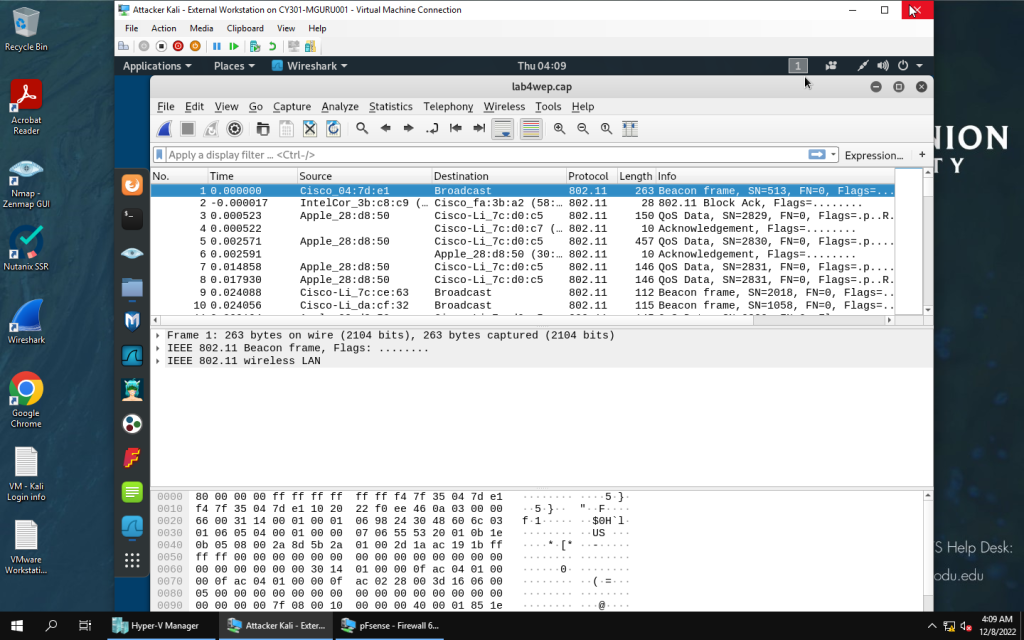
Task: Open the terminal icon in Kali dock
Action: 132,219
